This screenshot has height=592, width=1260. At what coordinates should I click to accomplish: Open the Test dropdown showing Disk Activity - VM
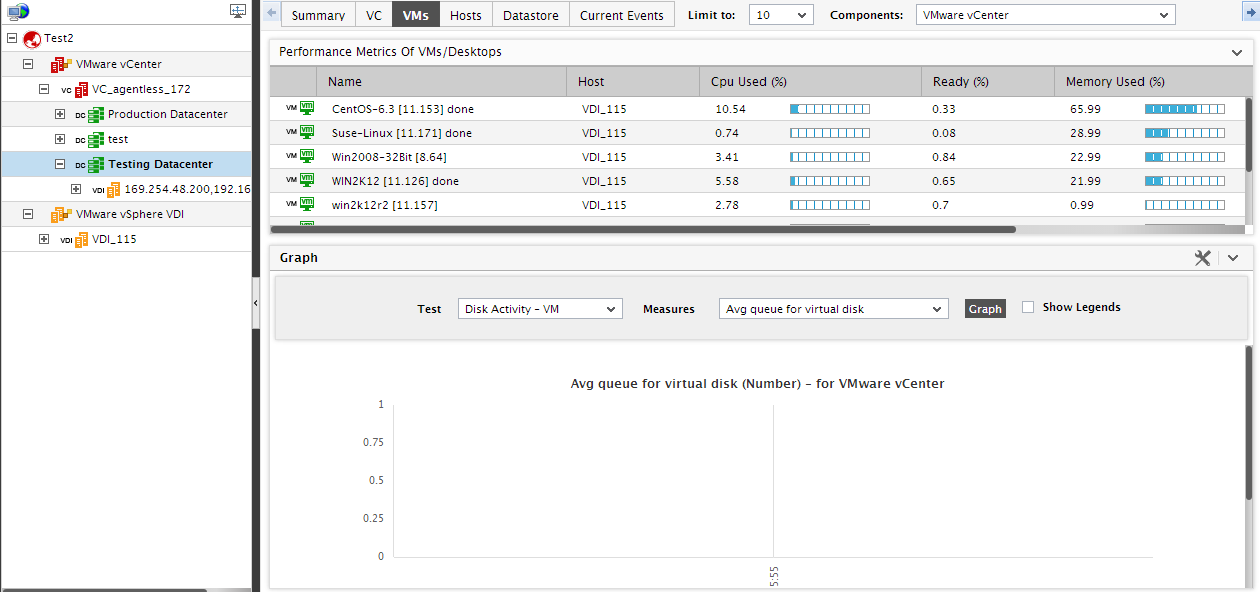pos(540,309)
